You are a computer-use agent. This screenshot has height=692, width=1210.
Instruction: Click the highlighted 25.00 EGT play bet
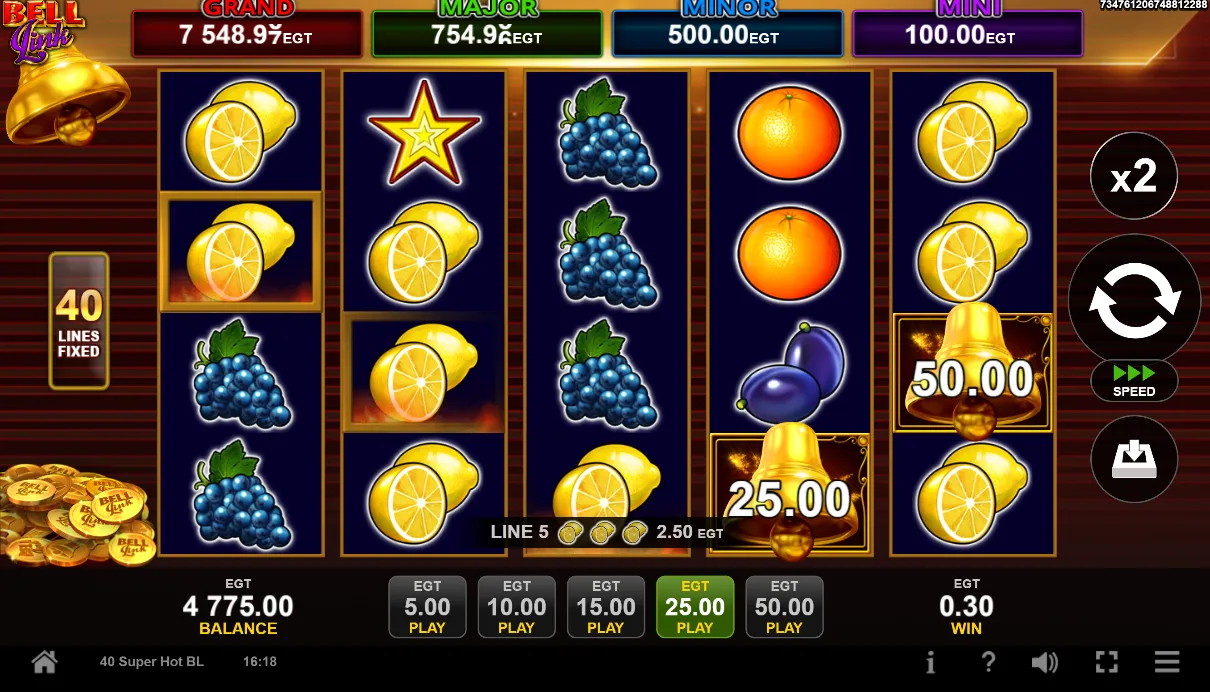click(x=695, y=607)
